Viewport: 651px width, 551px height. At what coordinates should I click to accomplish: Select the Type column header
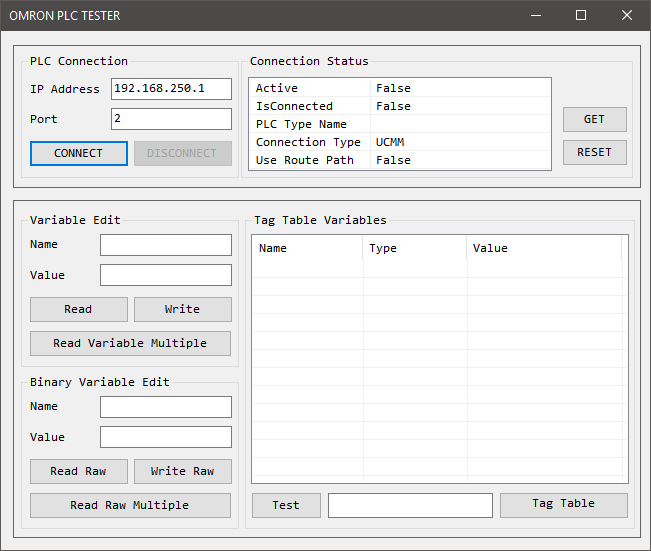coord(415,248)
